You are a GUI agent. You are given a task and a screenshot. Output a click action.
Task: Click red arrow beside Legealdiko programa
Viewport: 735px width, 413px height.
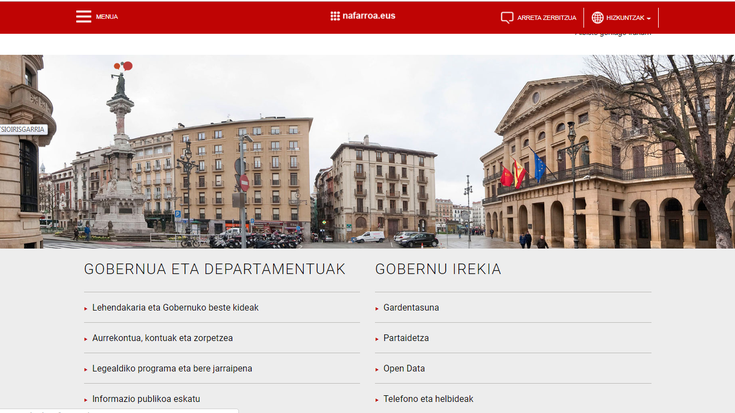point(86,369)
